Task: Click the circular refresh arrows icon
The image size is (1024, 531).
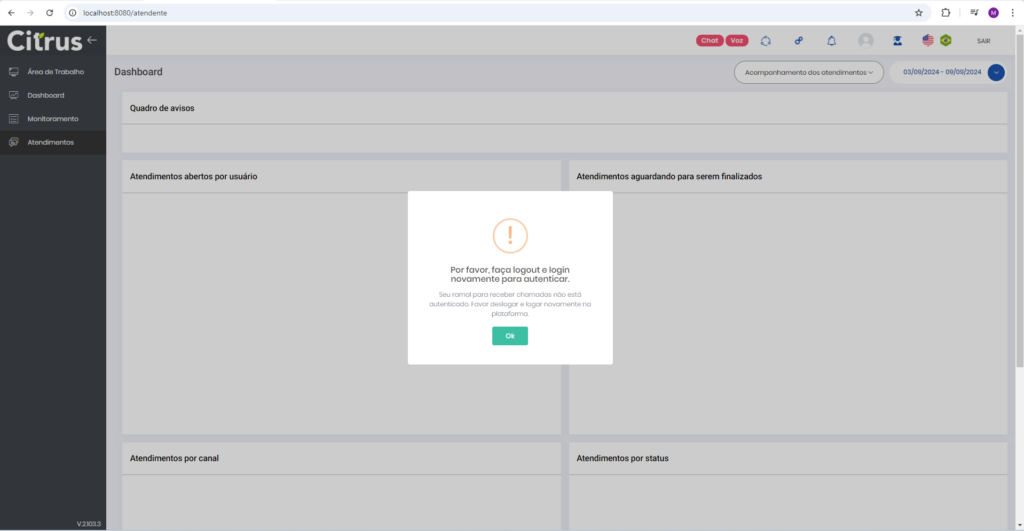Action: click(766, 41)
